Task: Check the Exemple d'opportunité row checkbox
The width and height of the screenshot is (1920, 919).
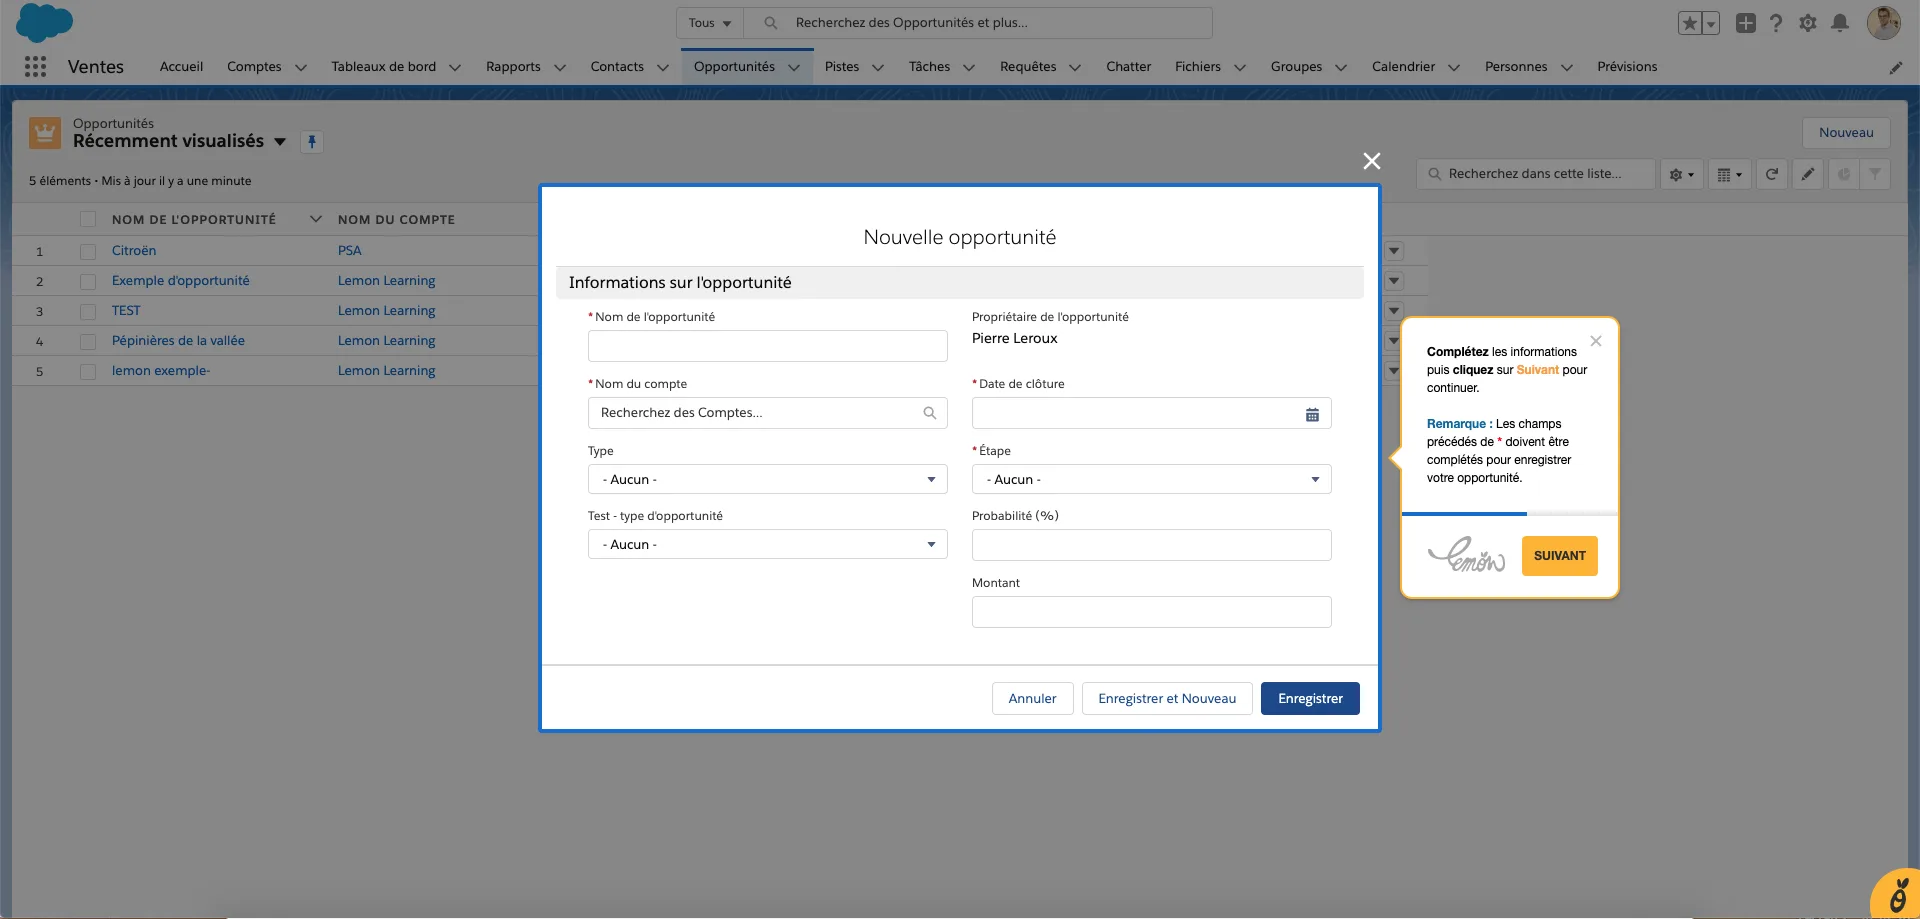Action: tap(88, 282)
